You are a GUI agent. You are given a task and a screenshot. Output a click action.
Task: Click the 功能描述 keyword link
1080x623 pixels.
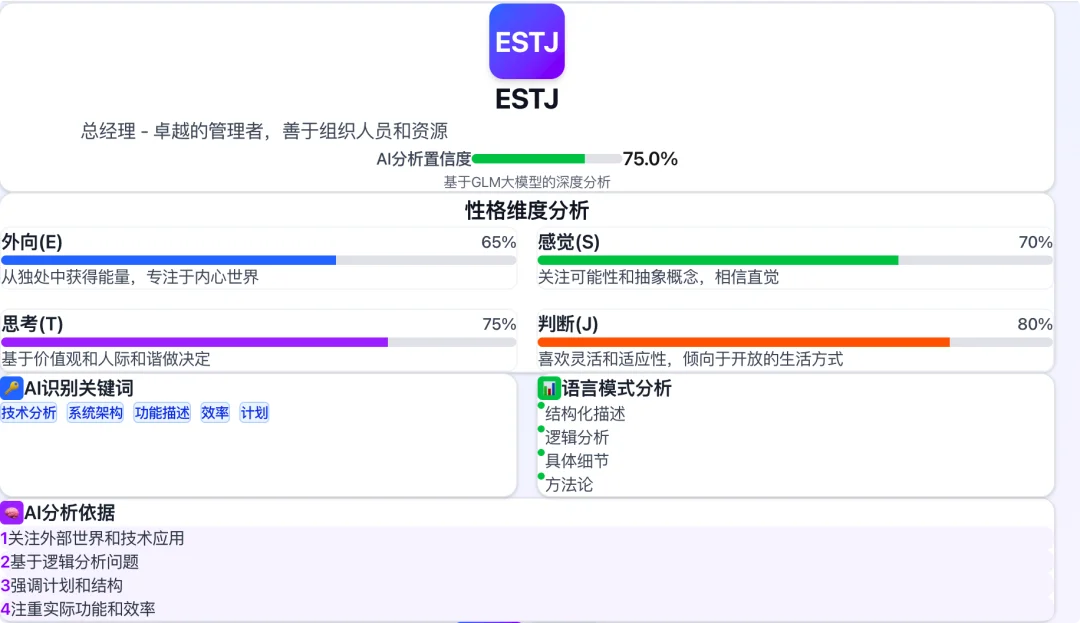point(161,412)
